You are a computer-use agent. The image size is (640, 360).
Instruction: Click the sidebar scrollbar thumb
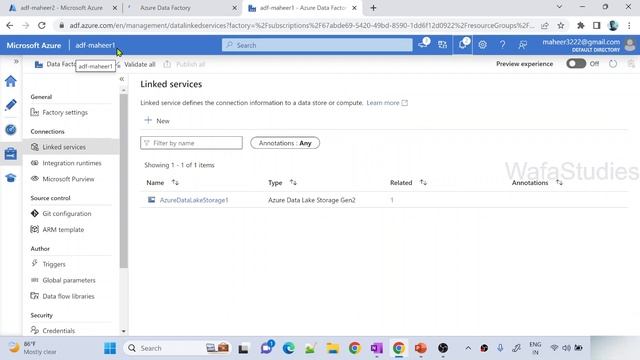pyautogui.click(x=124, y=181)
